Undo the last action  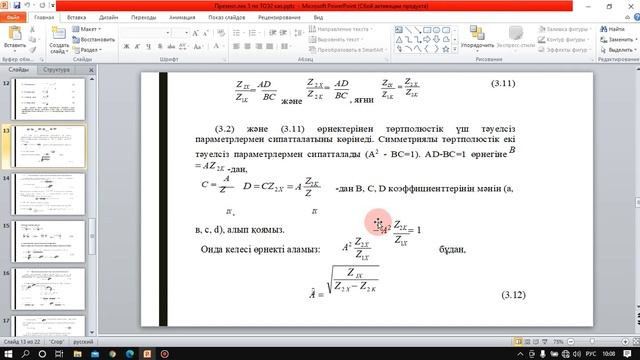click(x=27, y=5)
